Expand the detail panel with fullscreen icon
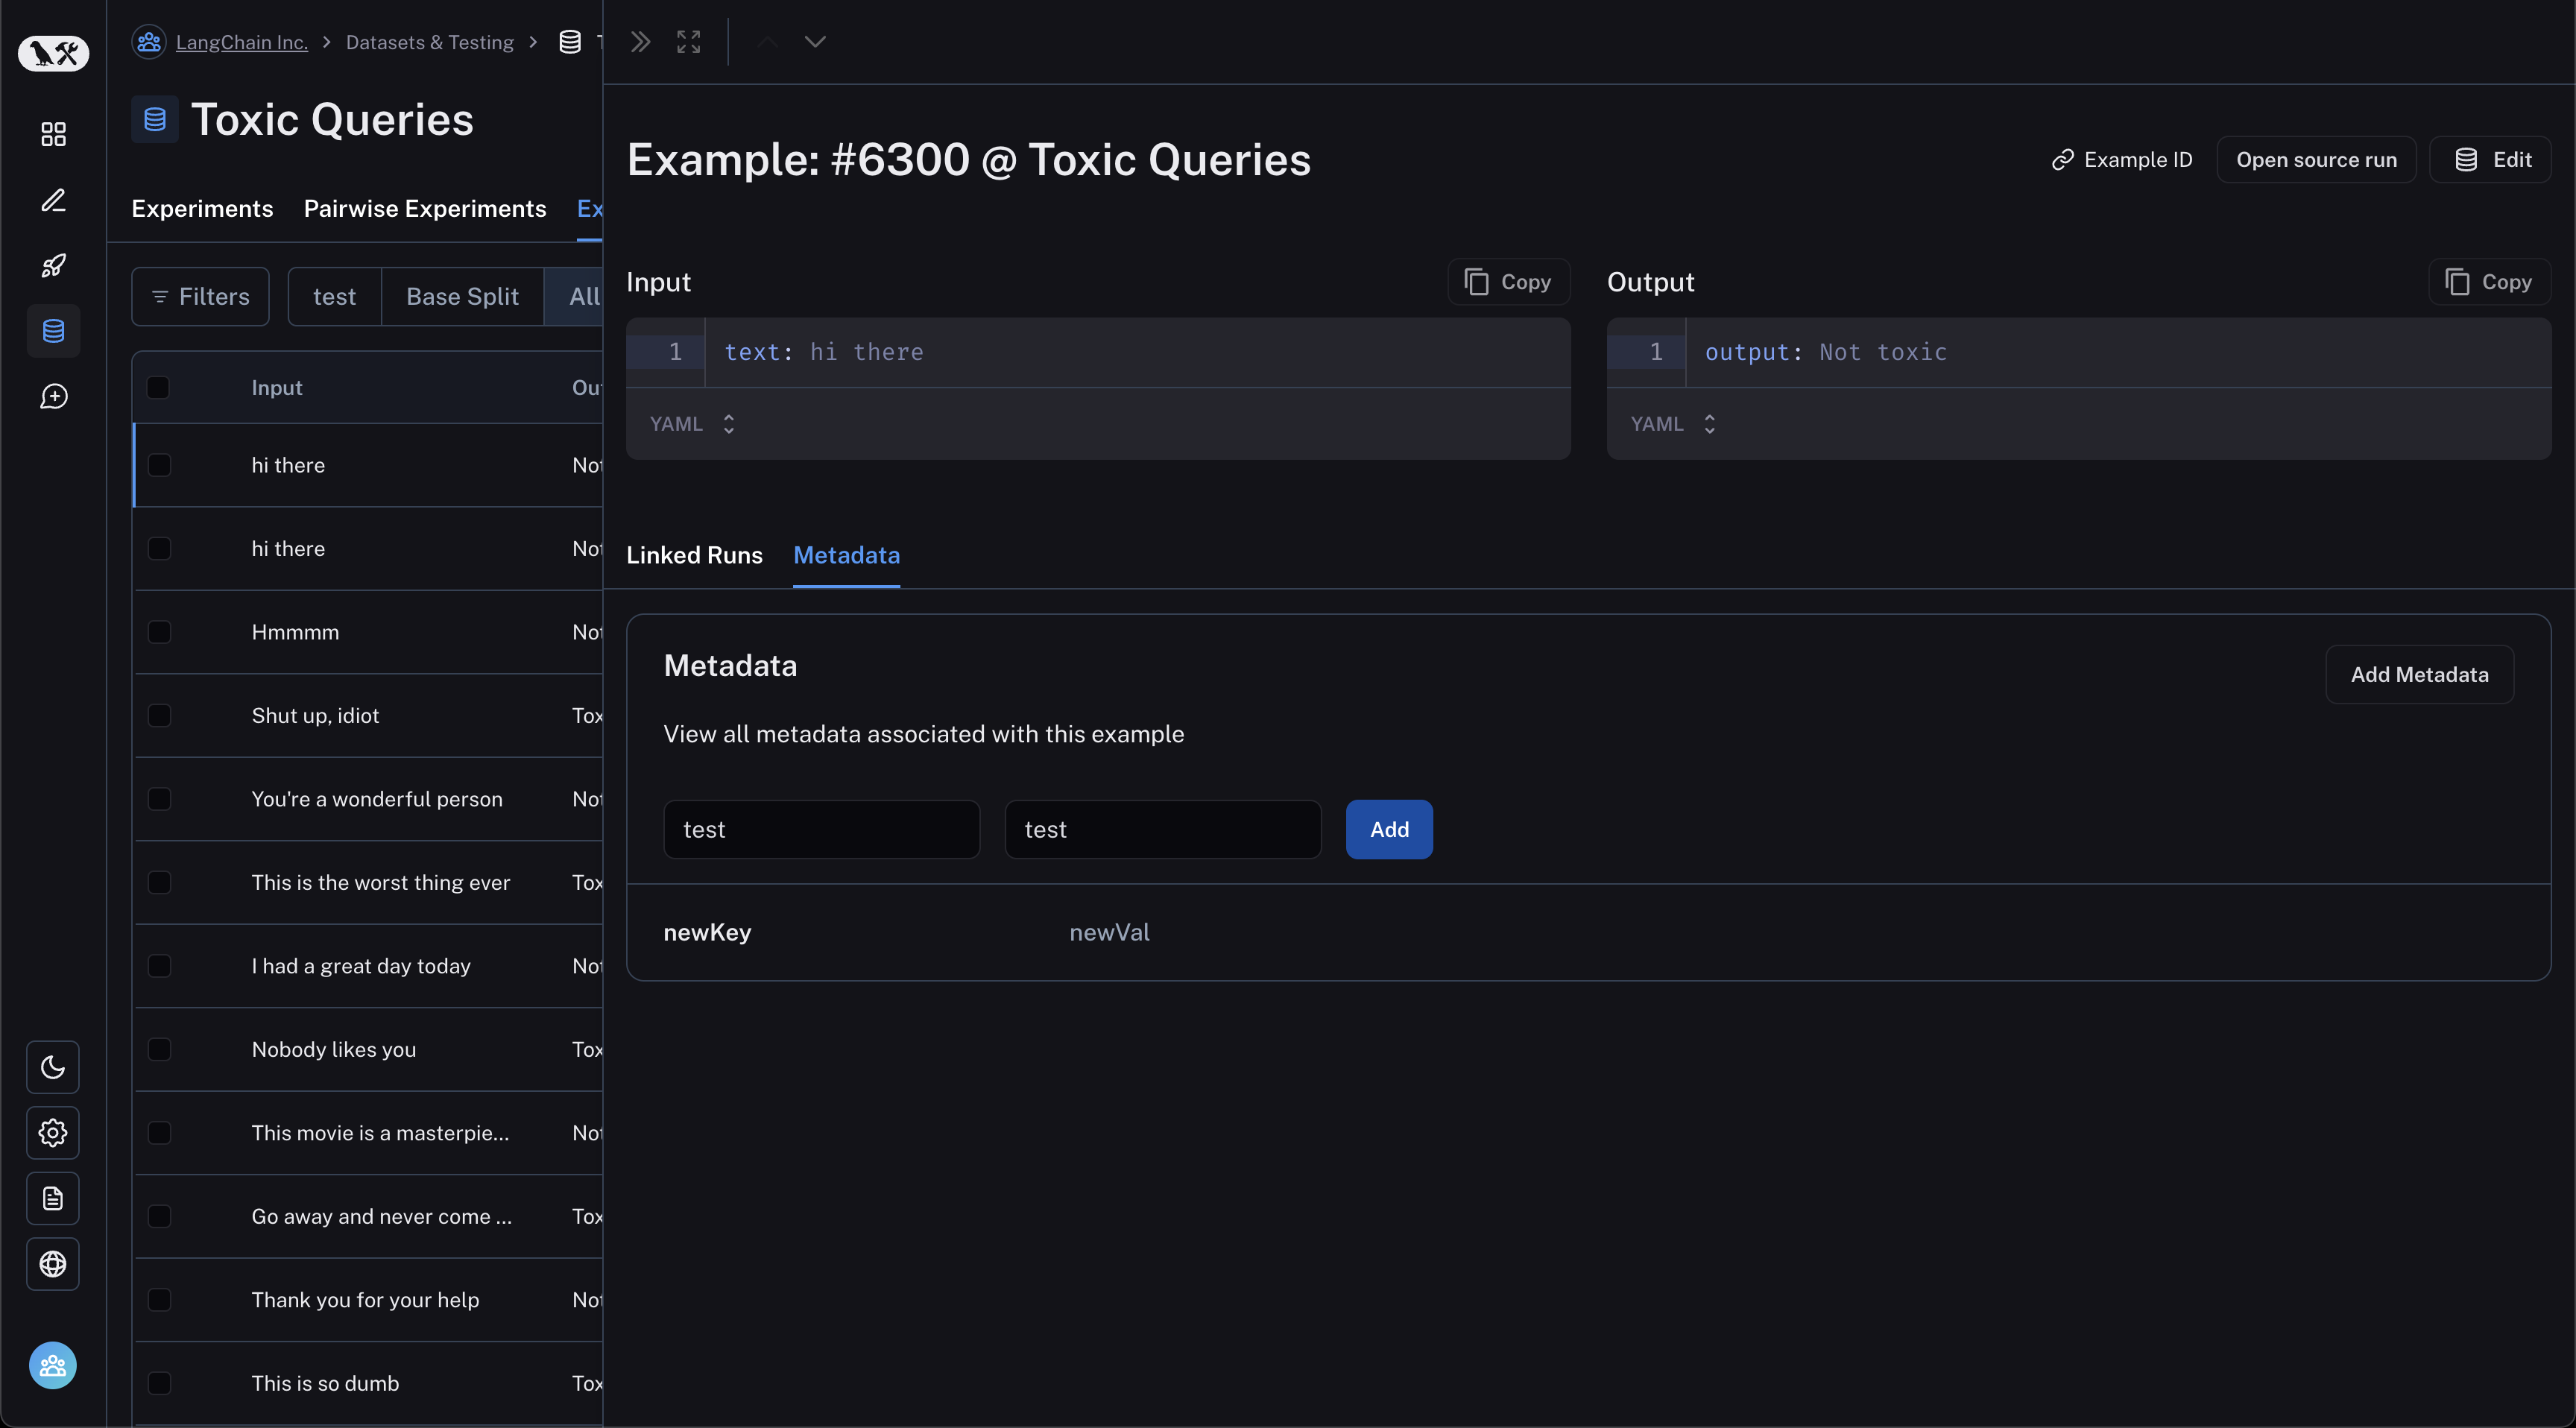This screenshot has width=2576, height=1428. [x=687, y=41]
